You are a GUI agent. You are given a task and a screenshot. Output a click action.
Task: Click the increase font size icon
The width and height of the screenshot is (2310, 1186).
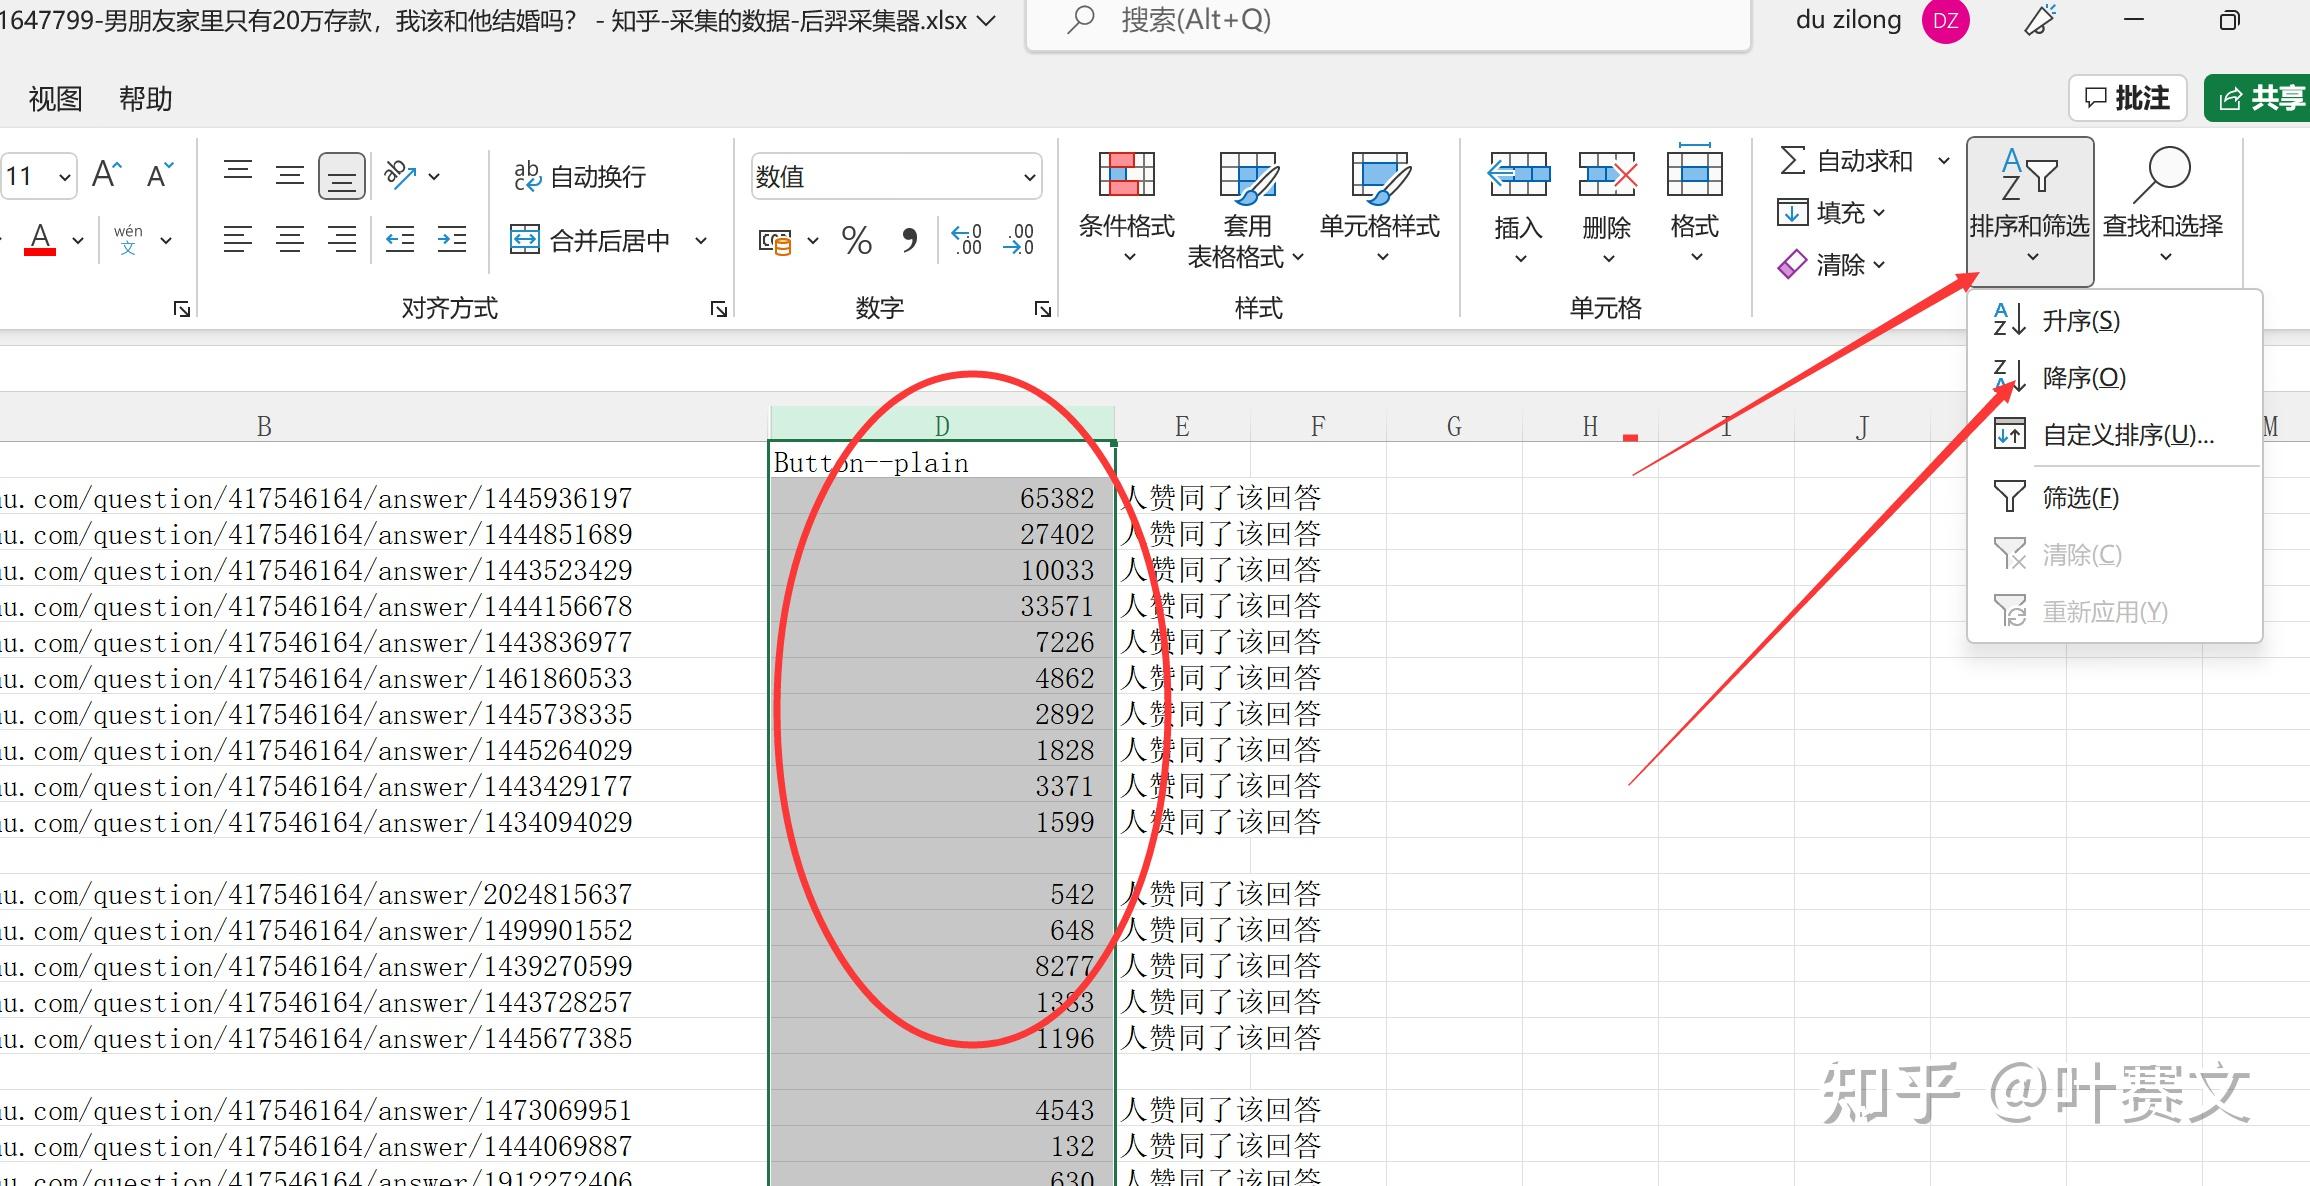point(106,175)
